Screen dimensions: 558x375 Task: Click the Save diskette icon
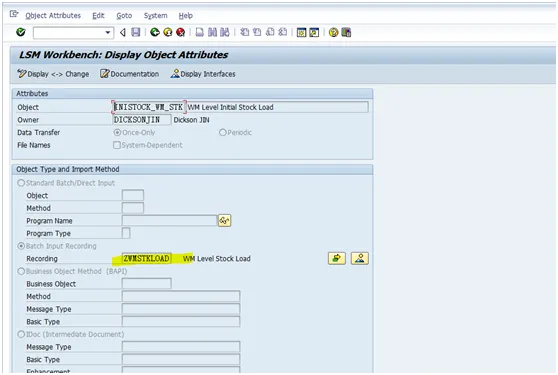tap(136, 32)
